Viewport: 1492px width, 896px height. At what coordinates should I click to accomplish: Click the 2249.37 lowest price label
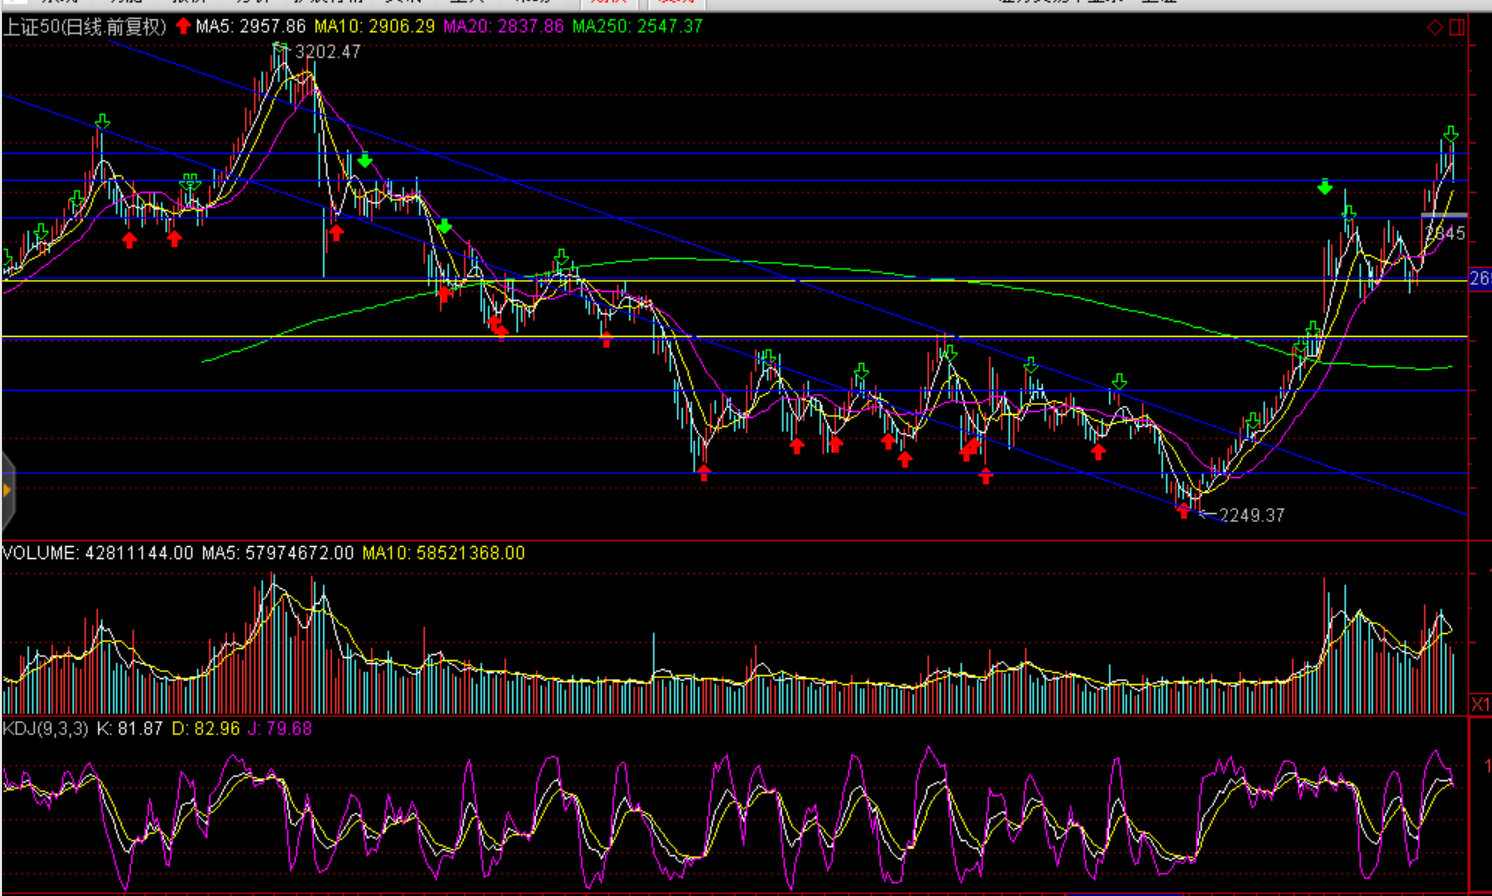(1251, 515)
